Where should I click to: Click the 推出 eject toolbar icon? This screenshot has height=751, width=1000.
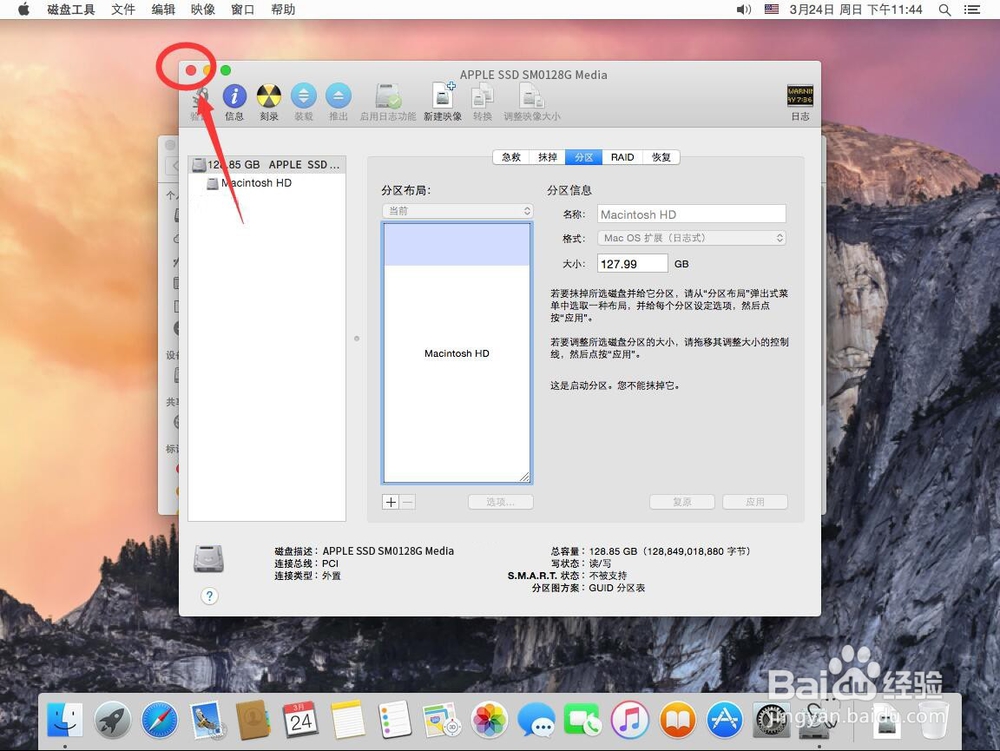[x=338, y=97]
